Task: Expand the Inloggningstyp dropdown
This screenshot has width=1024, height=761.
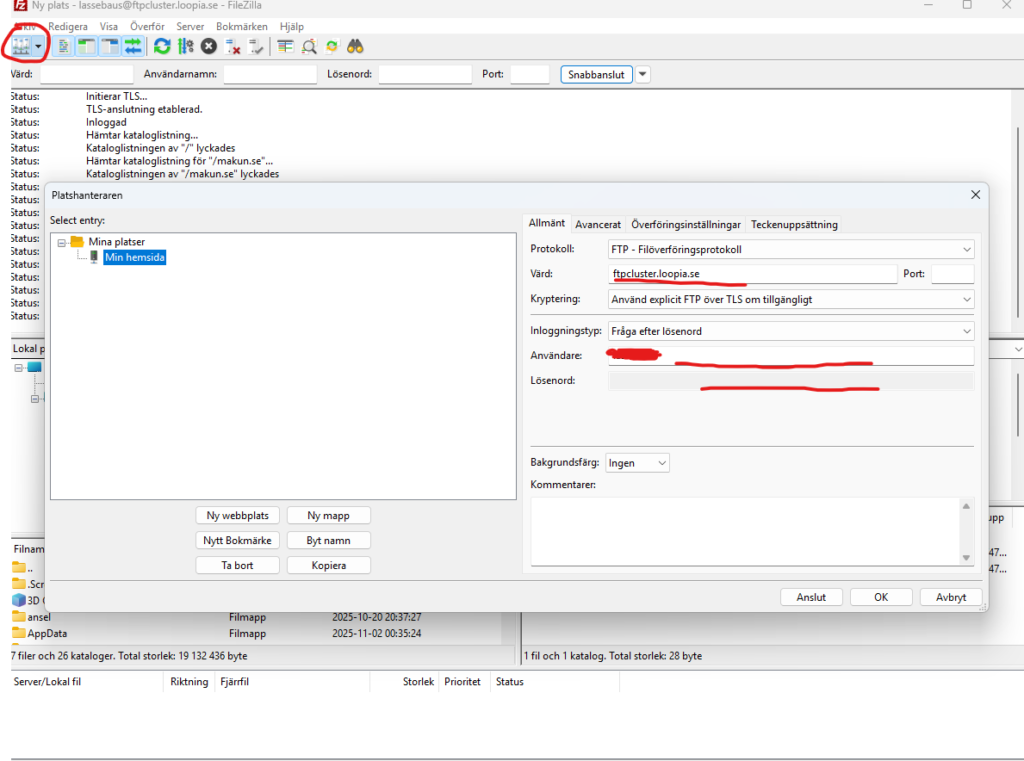Action: tap(790, 331)
